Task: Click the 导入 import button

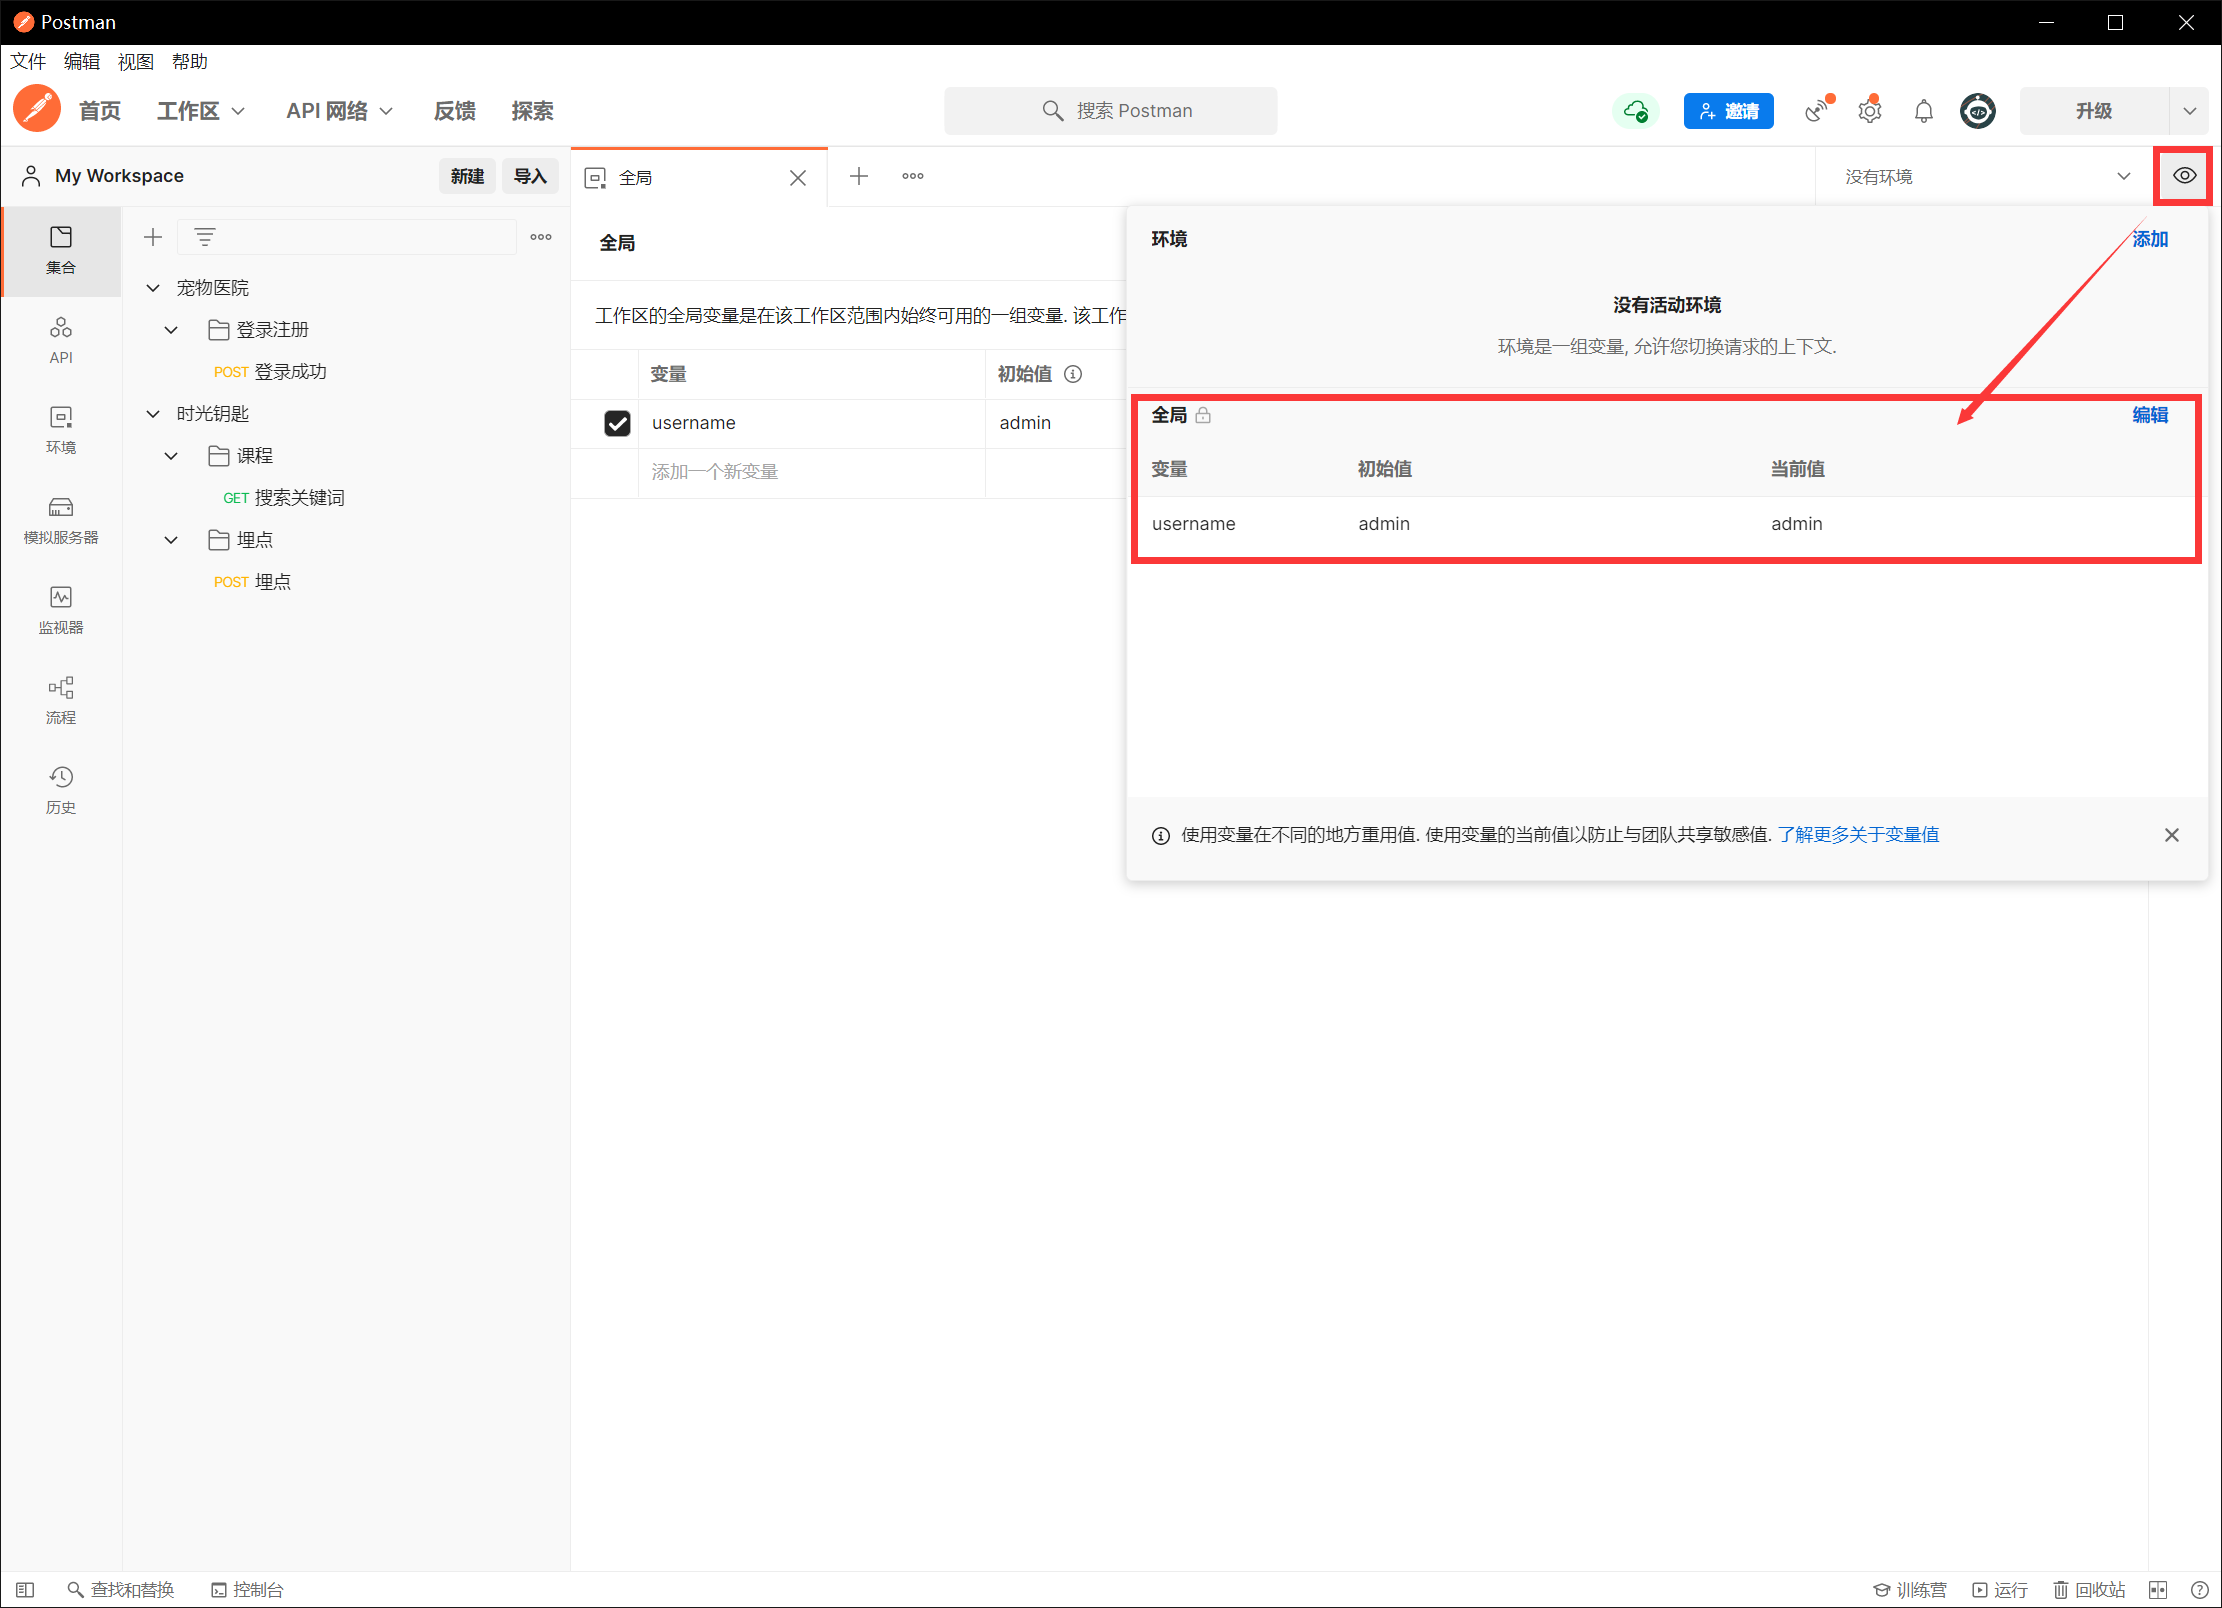Action: [x=529, y=176]
